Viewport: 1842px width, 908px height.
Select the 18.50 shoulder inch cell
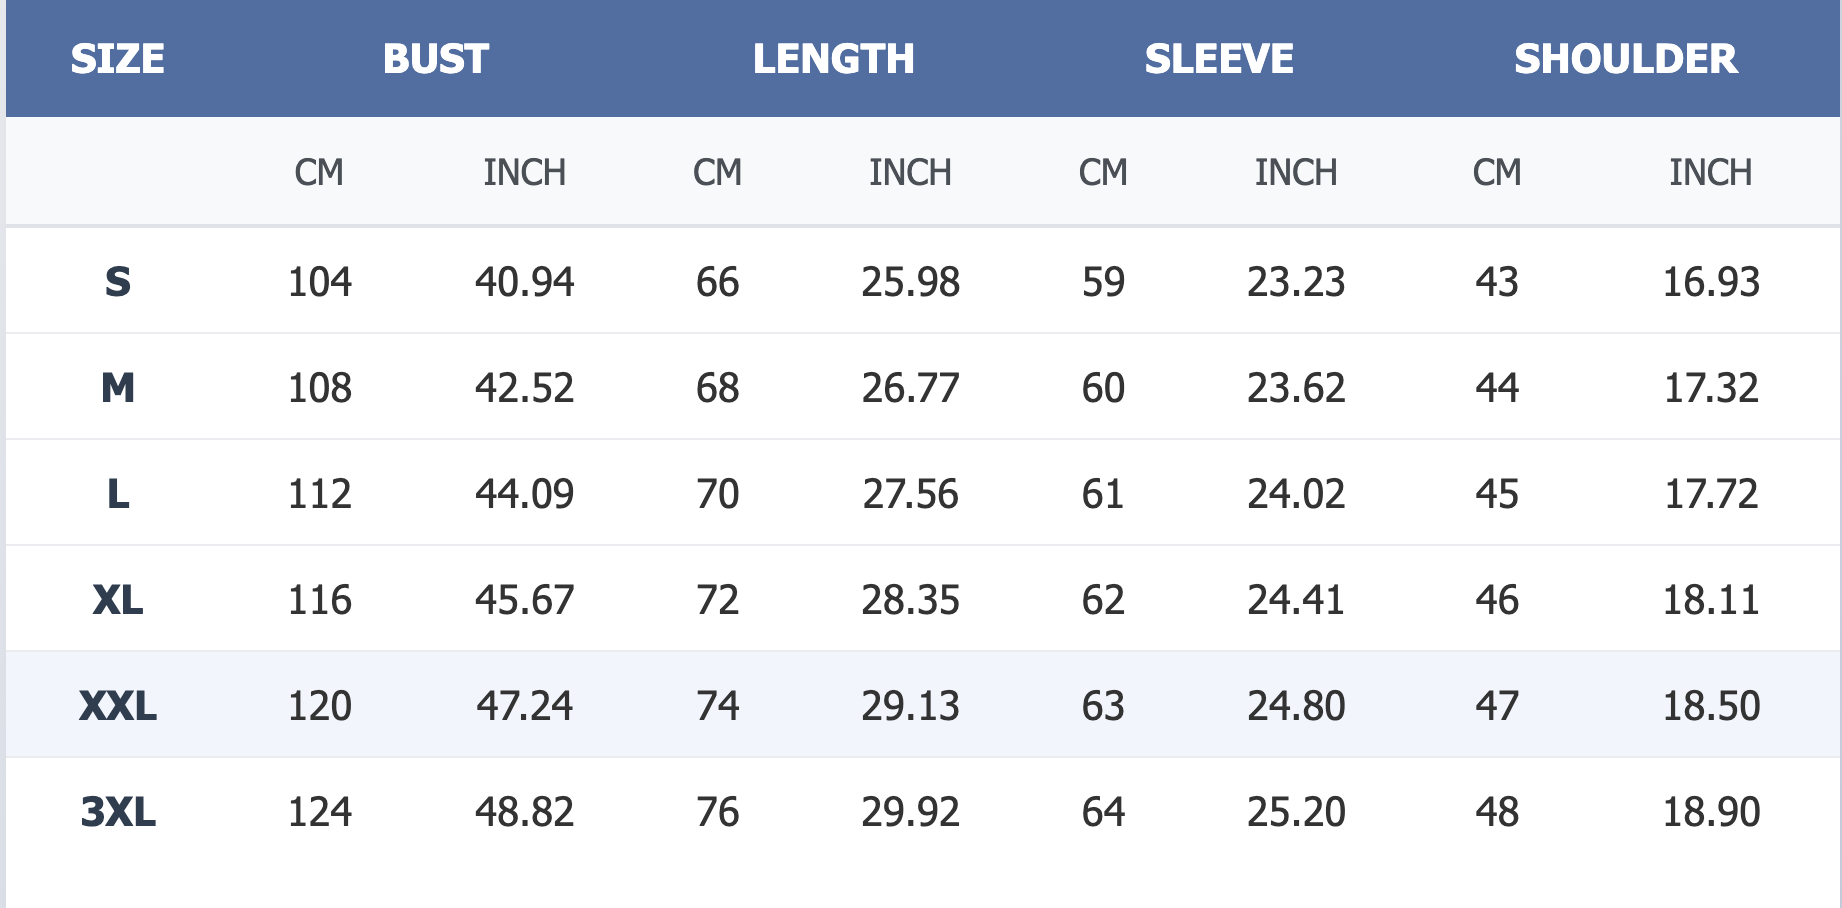(x=1711, y=706)
